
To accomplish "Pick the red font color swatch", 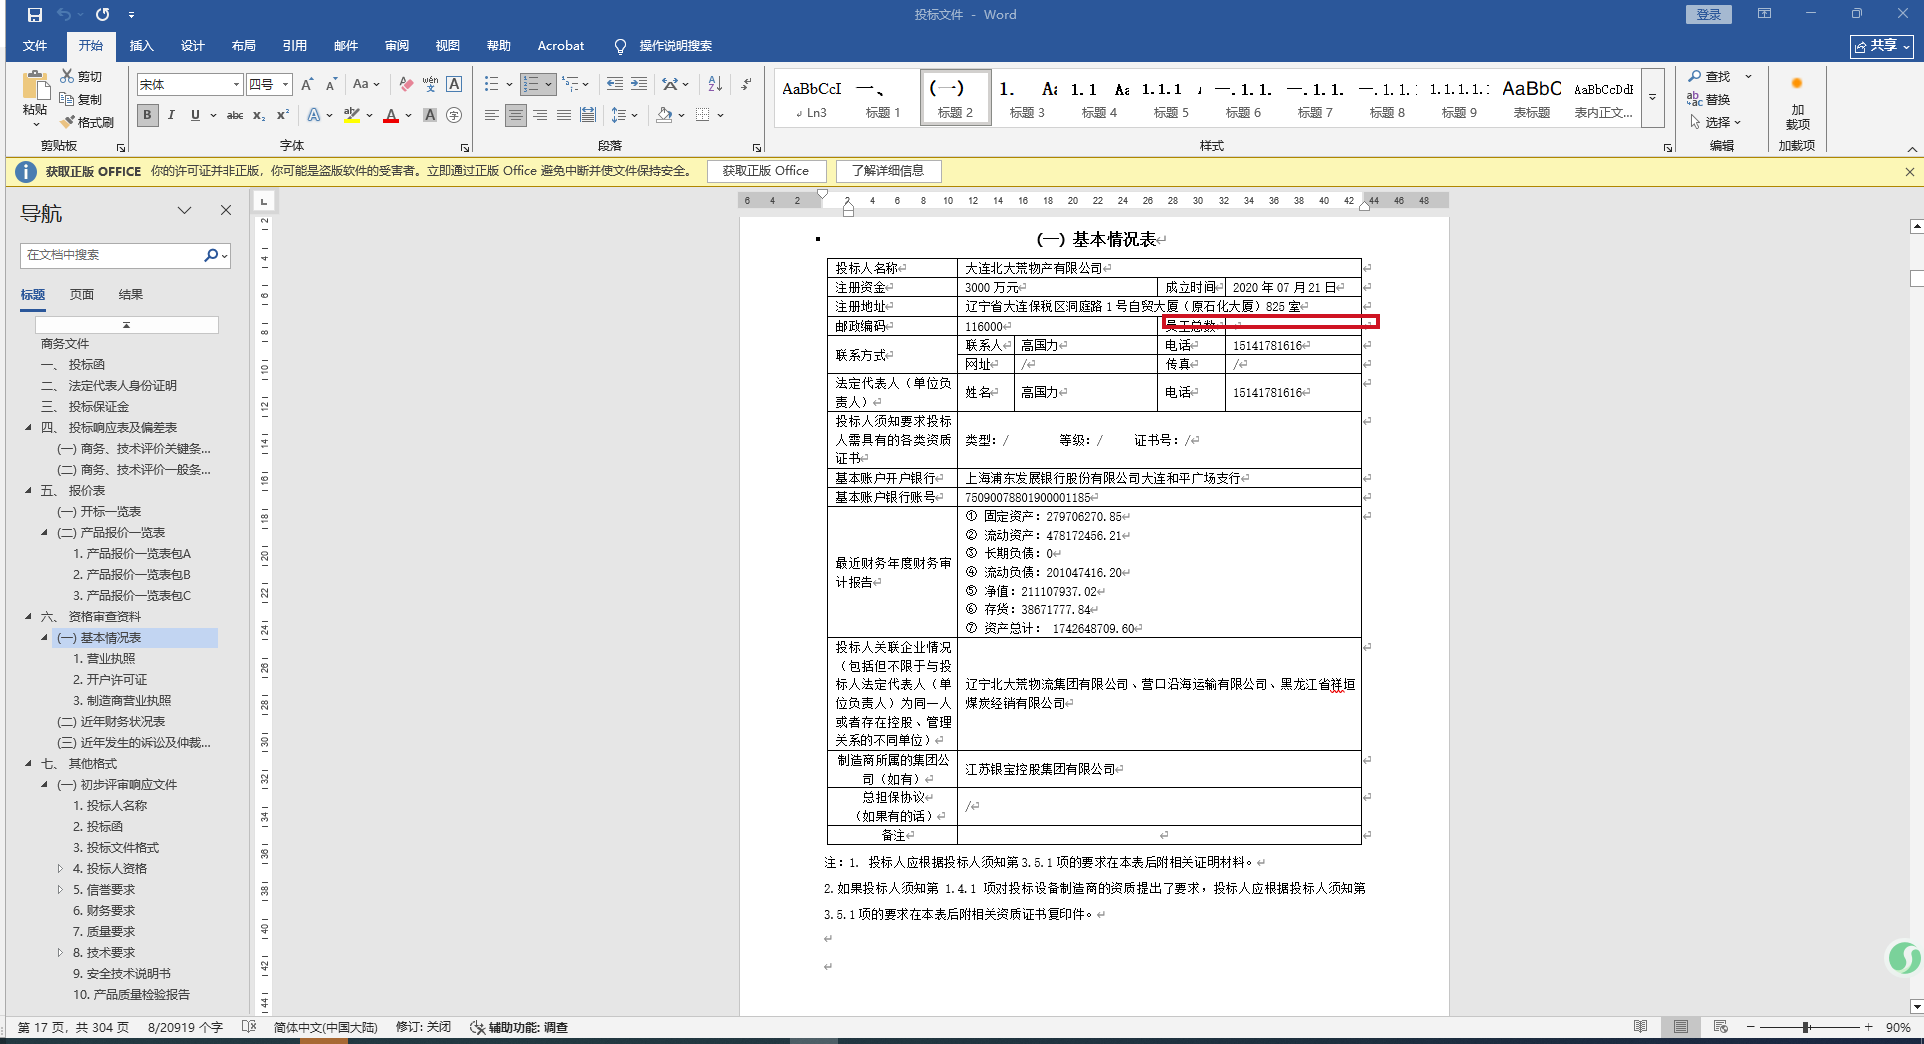I will tap(391, 116).
